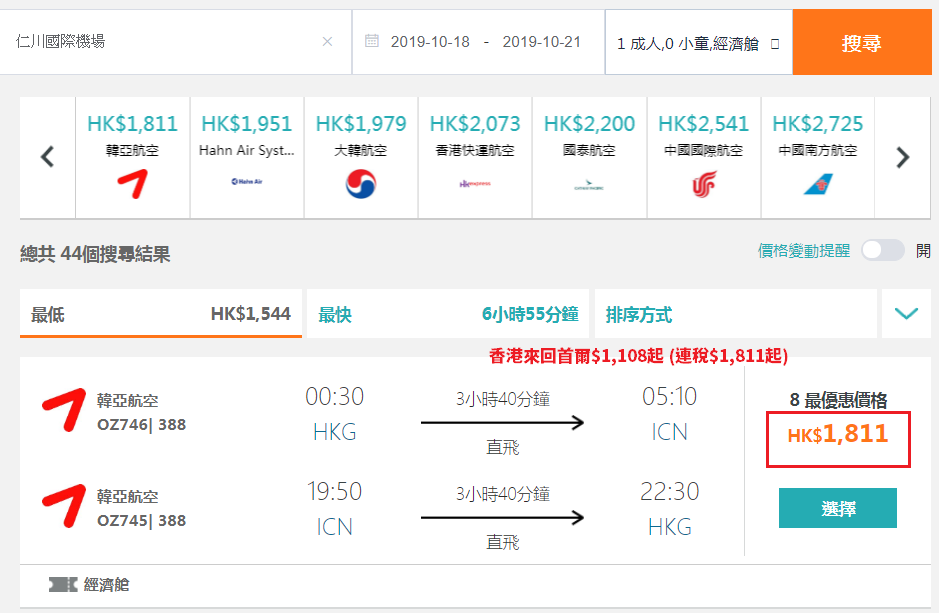939x613 pixels.
Task: Filter by 韓亞航空 HK$1,811 card
Action: click(x=132, y=157)
